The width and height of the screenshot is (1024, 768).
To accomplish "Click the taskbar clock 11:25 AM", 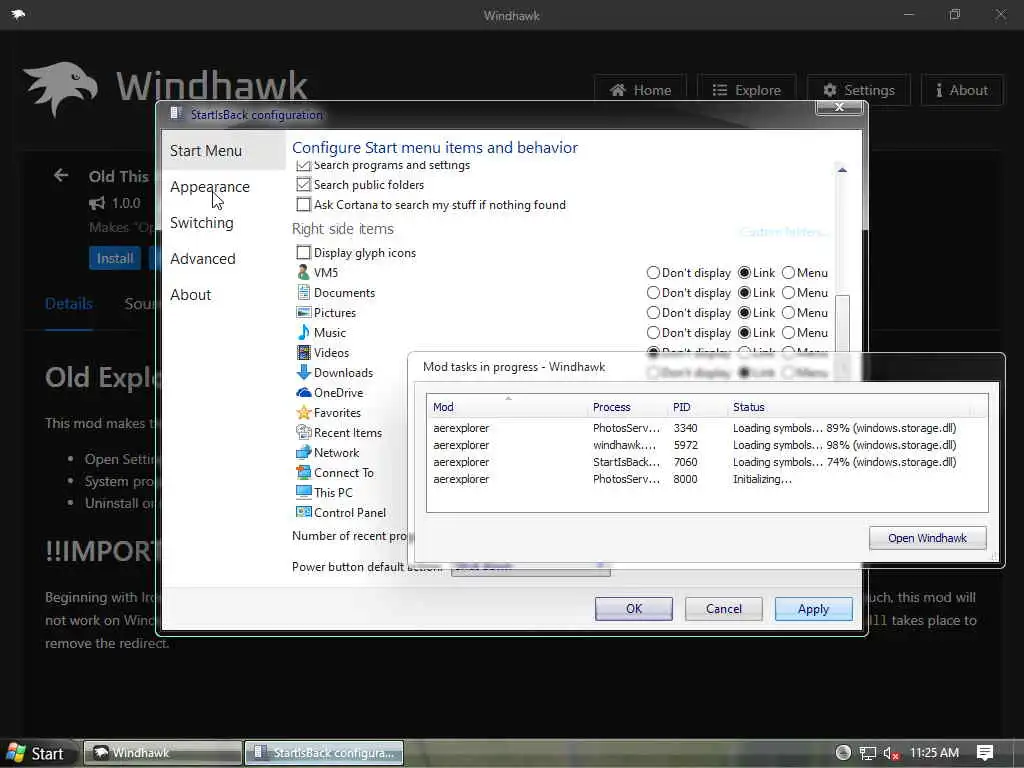I will click(934, 753).
